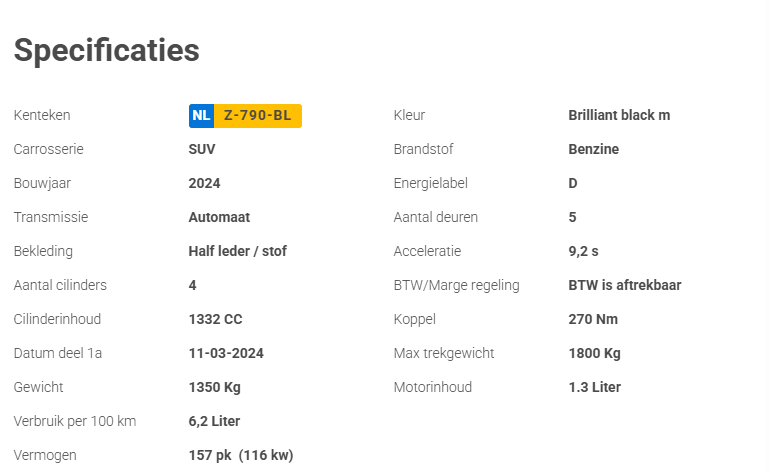Click the BTW is aftrekbaar text
The height and width of the screenshot is (471, 769).
625,285
